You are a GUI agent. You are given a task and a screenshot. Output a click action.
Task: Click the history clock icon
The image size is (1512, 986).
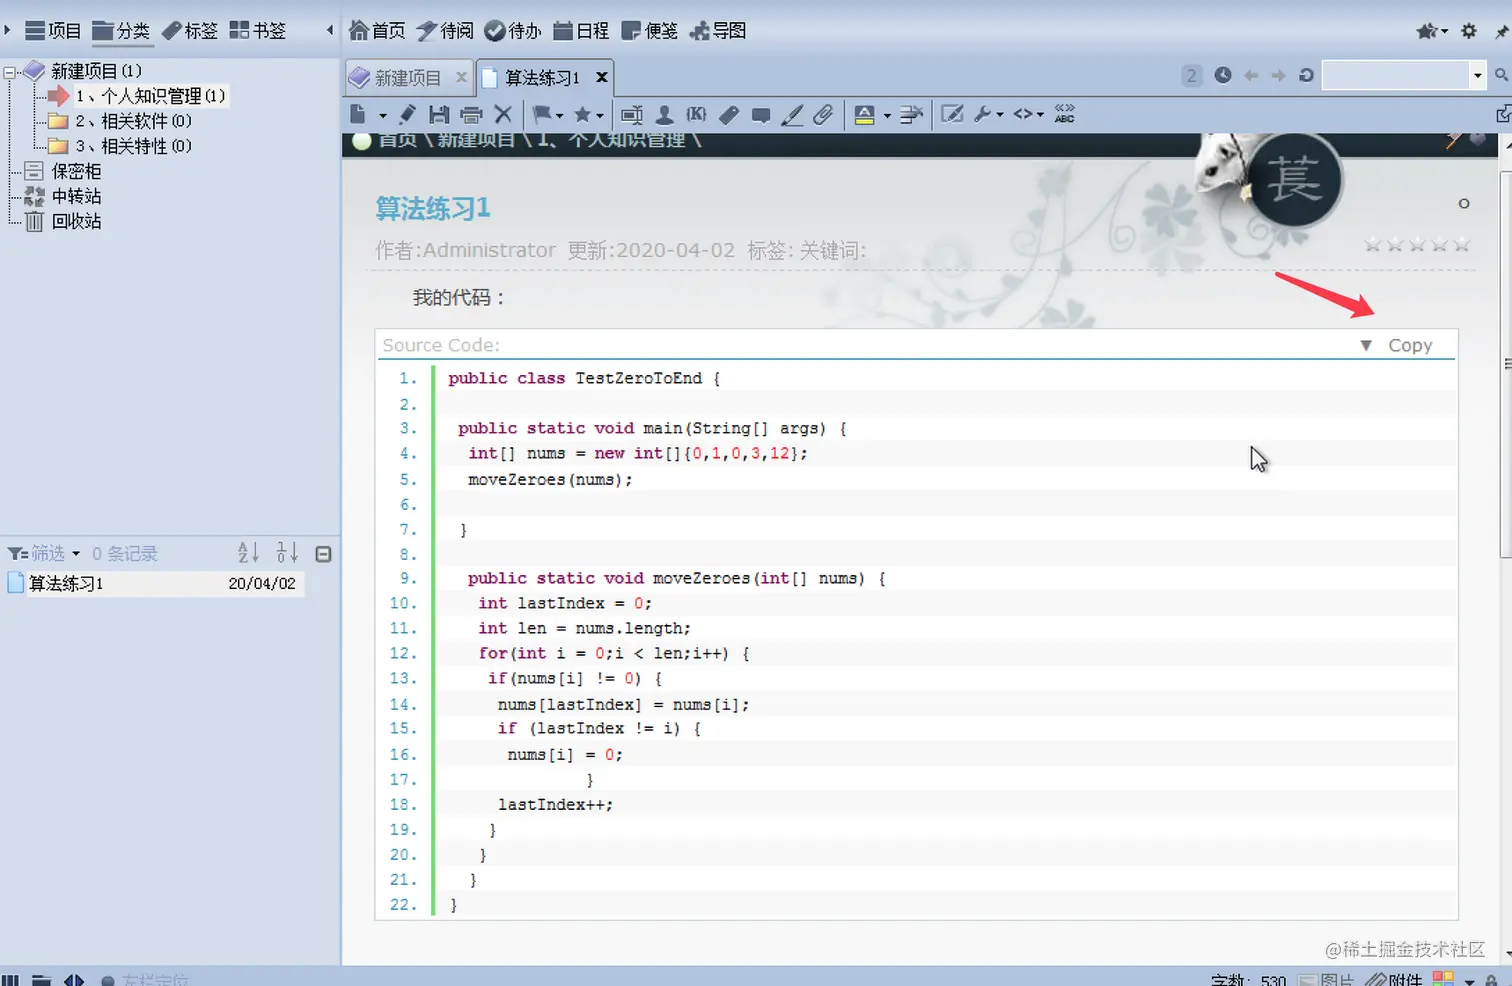click(1223, 75)
